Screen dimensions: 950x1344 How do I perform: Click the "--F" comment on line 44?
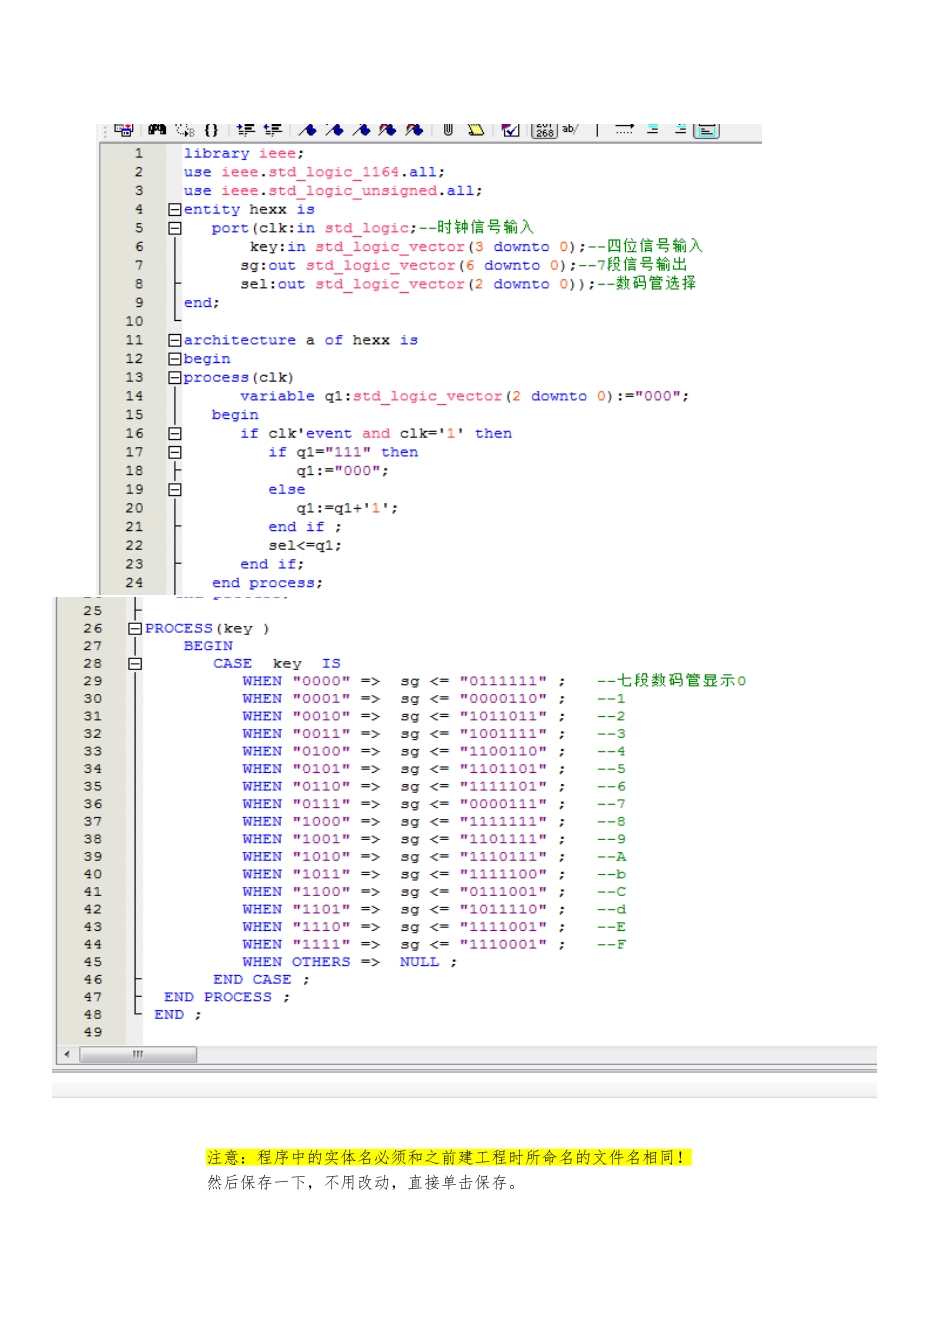[x=611, y=944]
